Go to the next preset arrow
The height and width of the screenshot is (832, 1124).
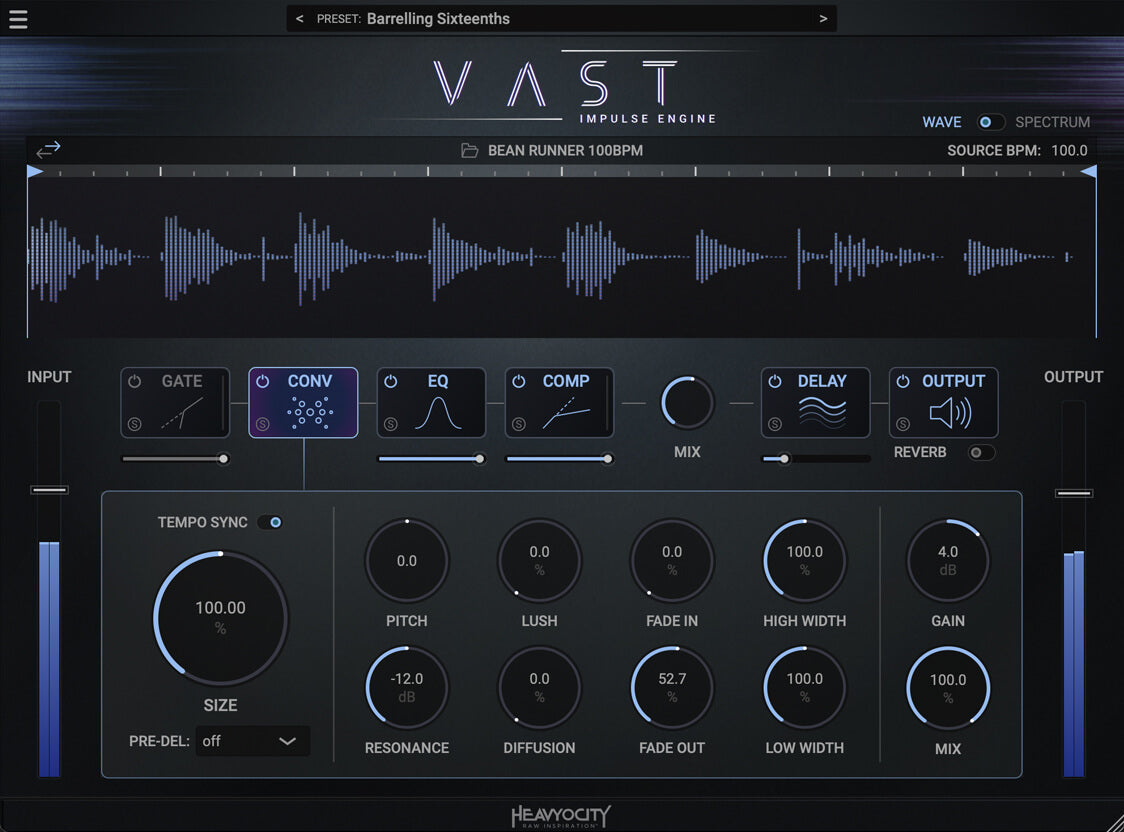pyautogui.click(x=823, y=19)
